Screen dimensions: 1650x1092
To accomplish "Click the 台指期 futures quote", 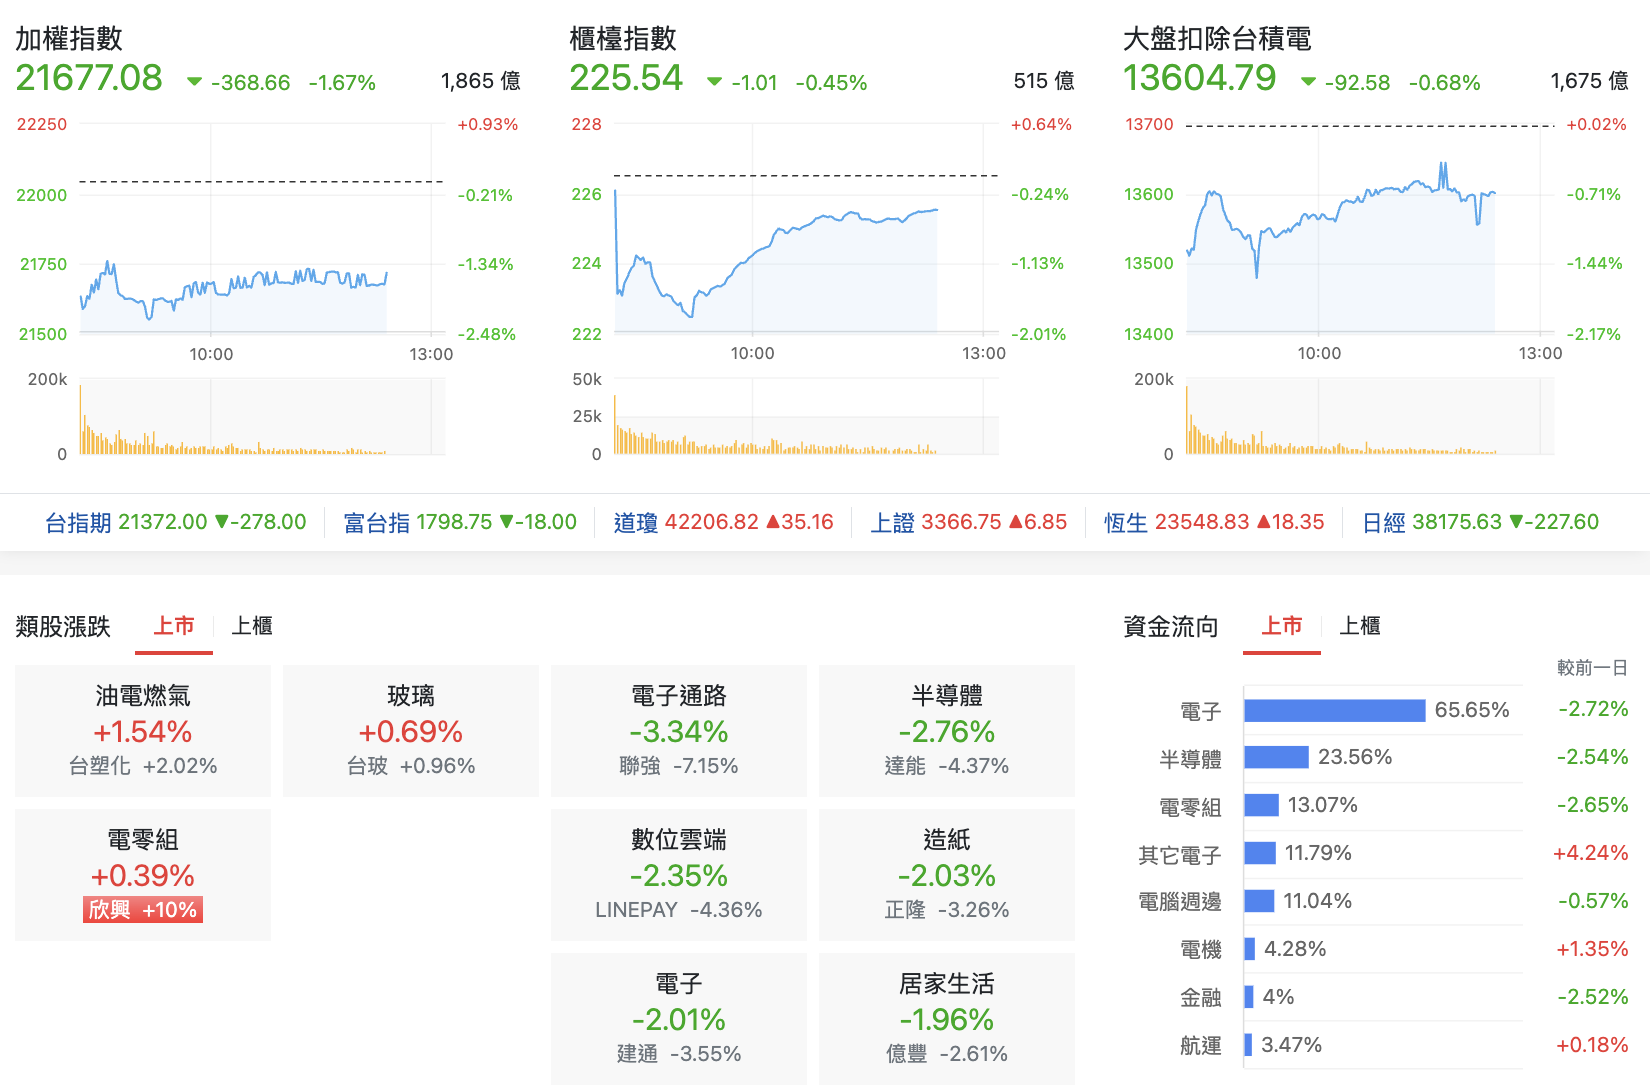I will 176,522.
